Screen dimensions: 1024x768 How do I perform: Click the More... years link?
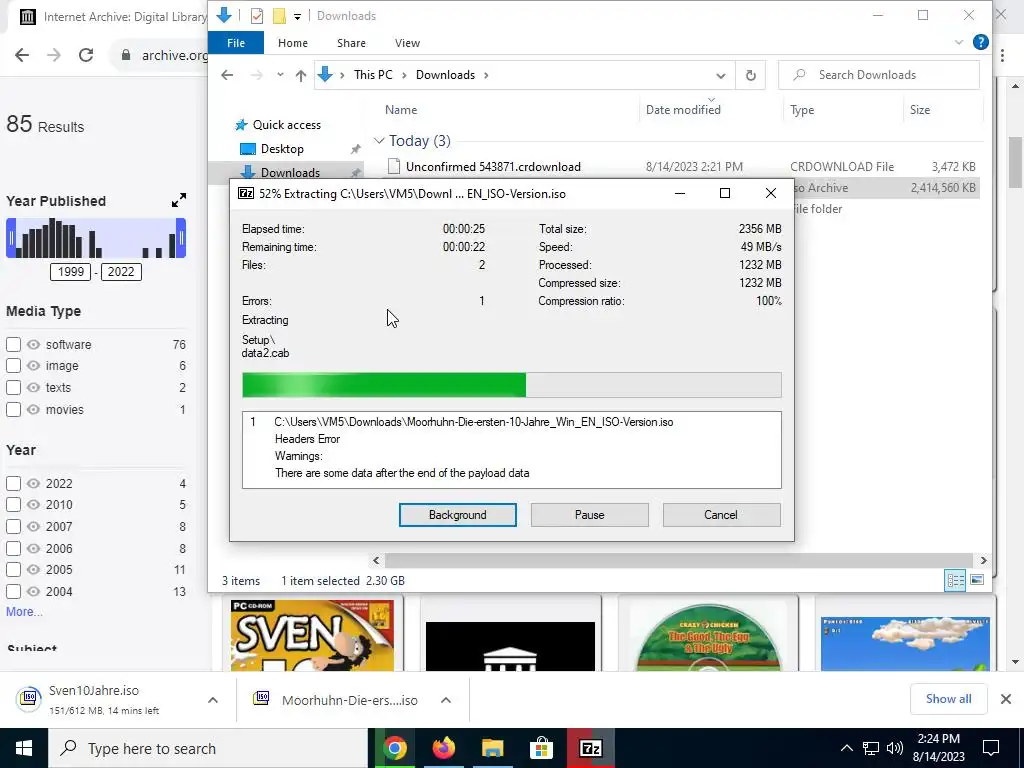(24, 612)
